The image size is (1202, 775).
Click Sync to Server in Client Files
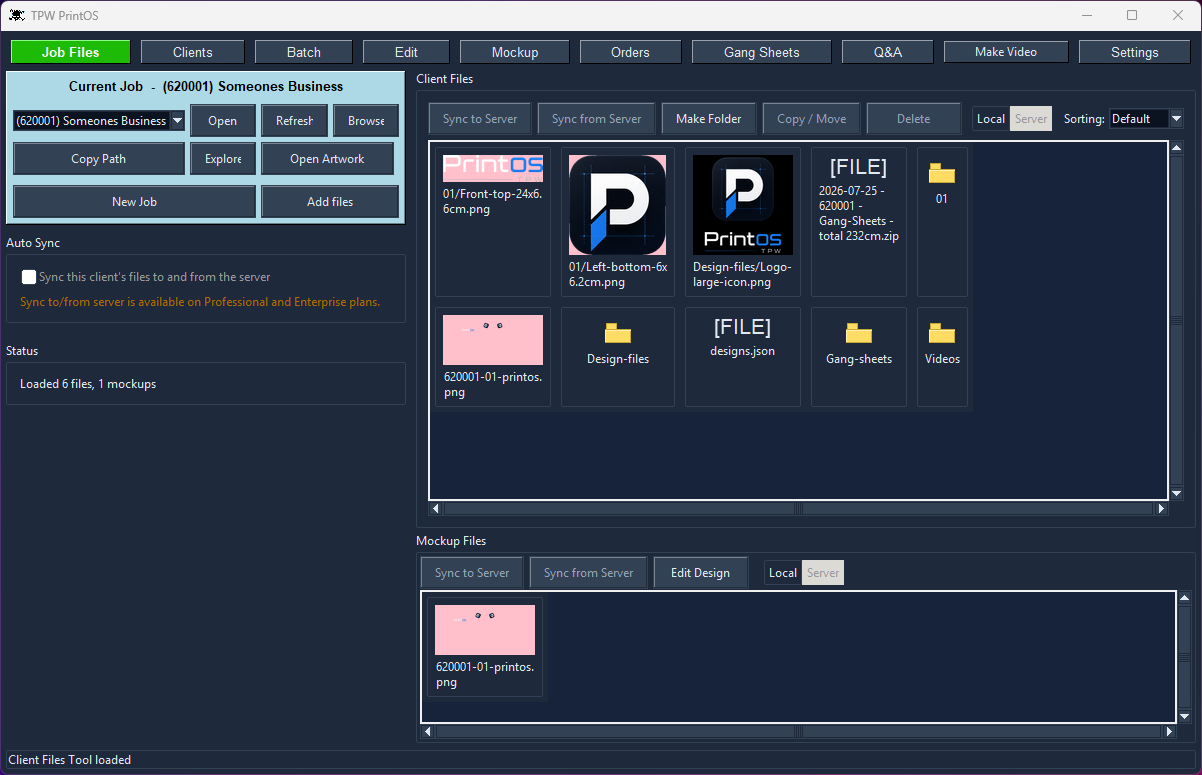[x=480, y=119]
